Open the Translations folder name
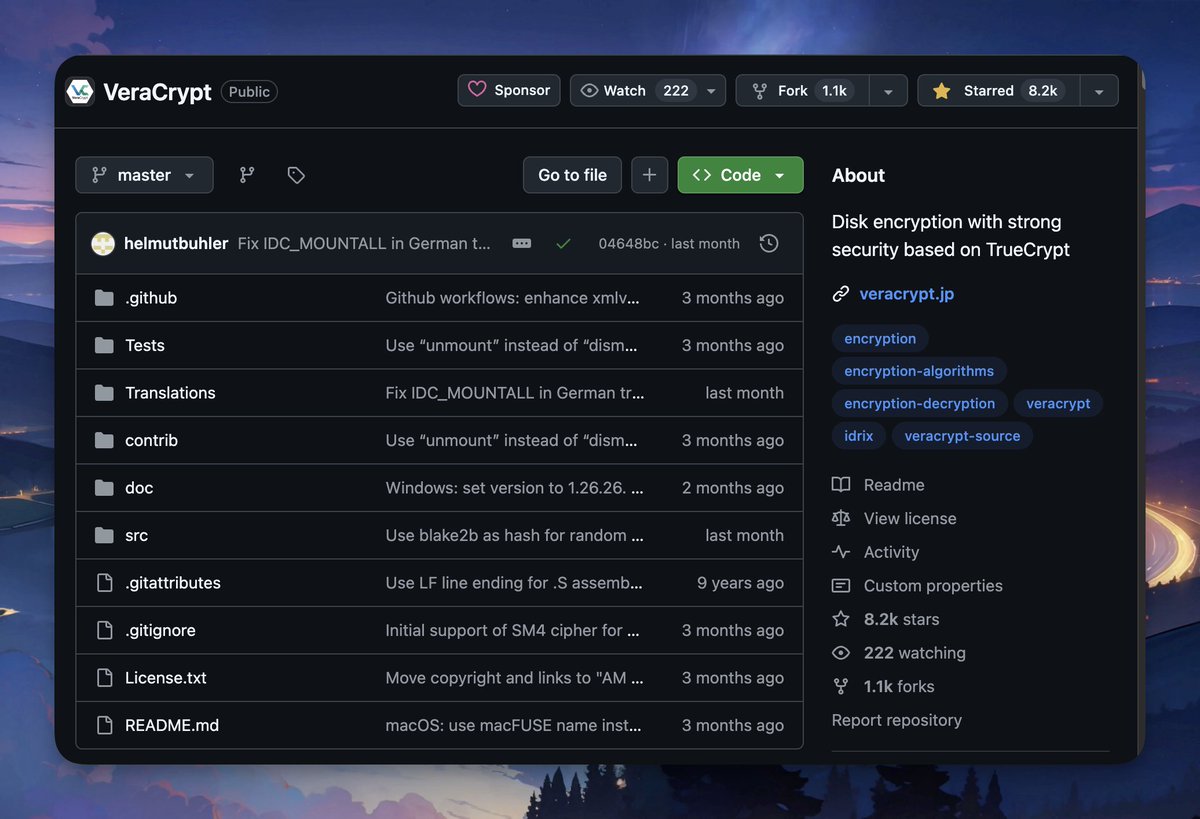Screen dimensions: 1200x819 (x=170, y=393)
